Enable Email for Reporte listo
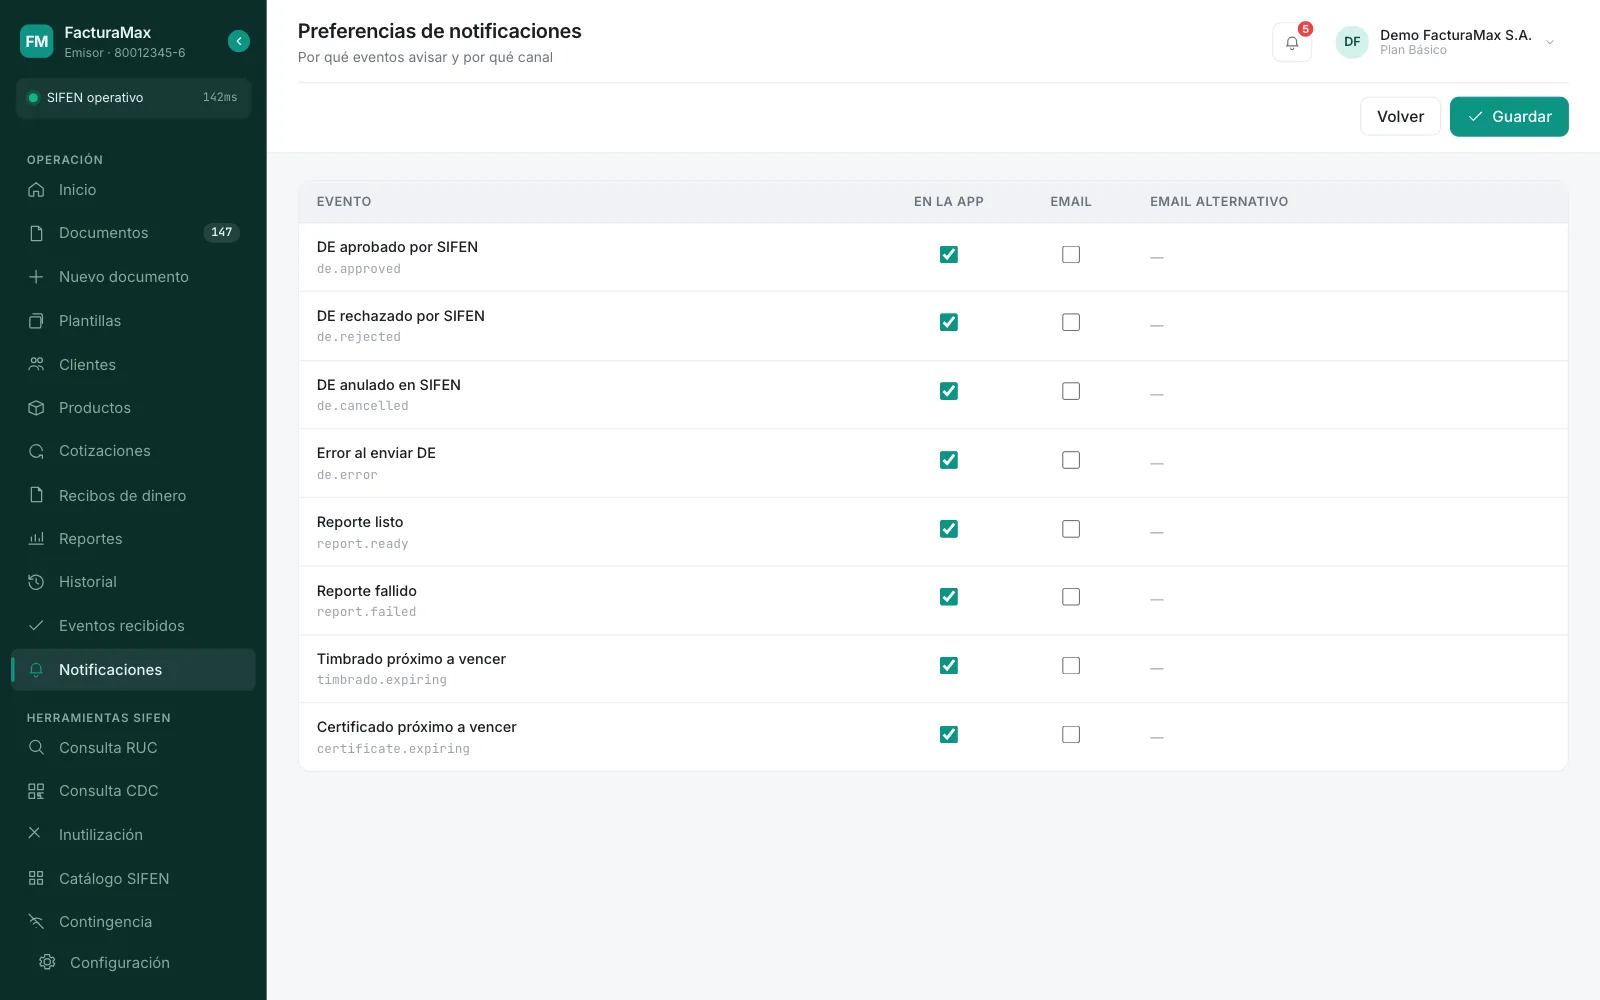 point(1071,529)
